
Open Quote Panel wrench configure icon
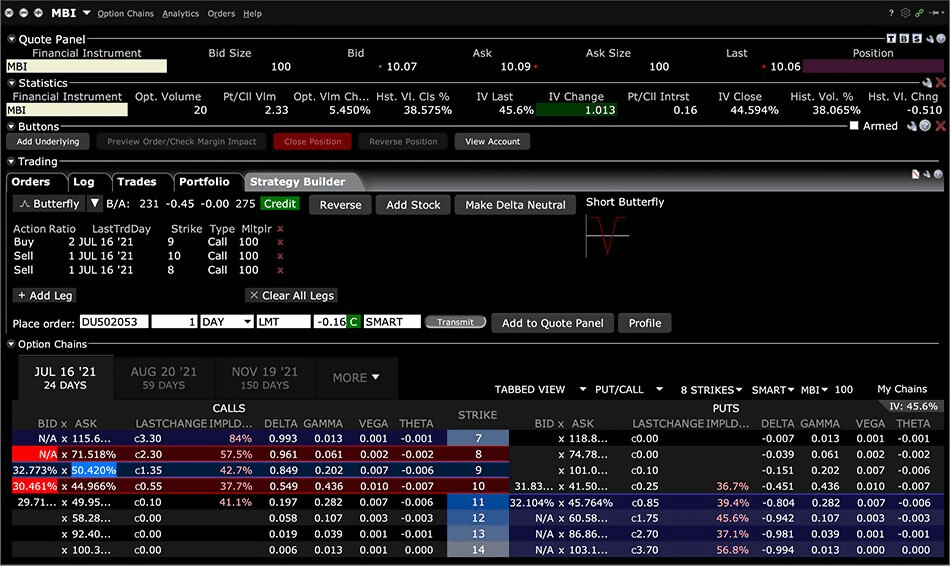click(929, 39)
